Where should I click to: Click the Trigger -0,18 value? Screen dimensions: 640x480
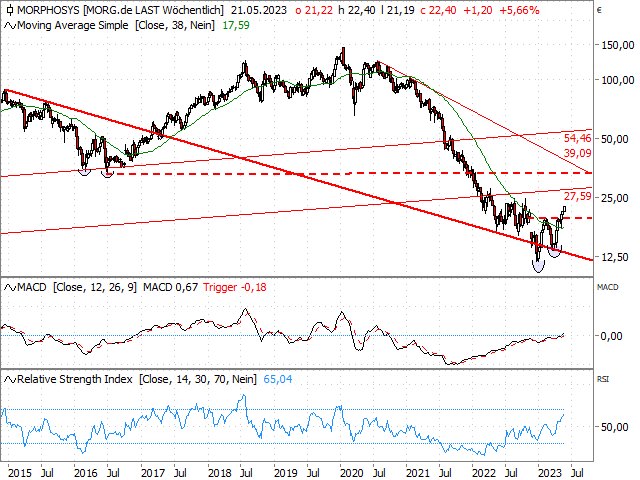click(235, 287)
